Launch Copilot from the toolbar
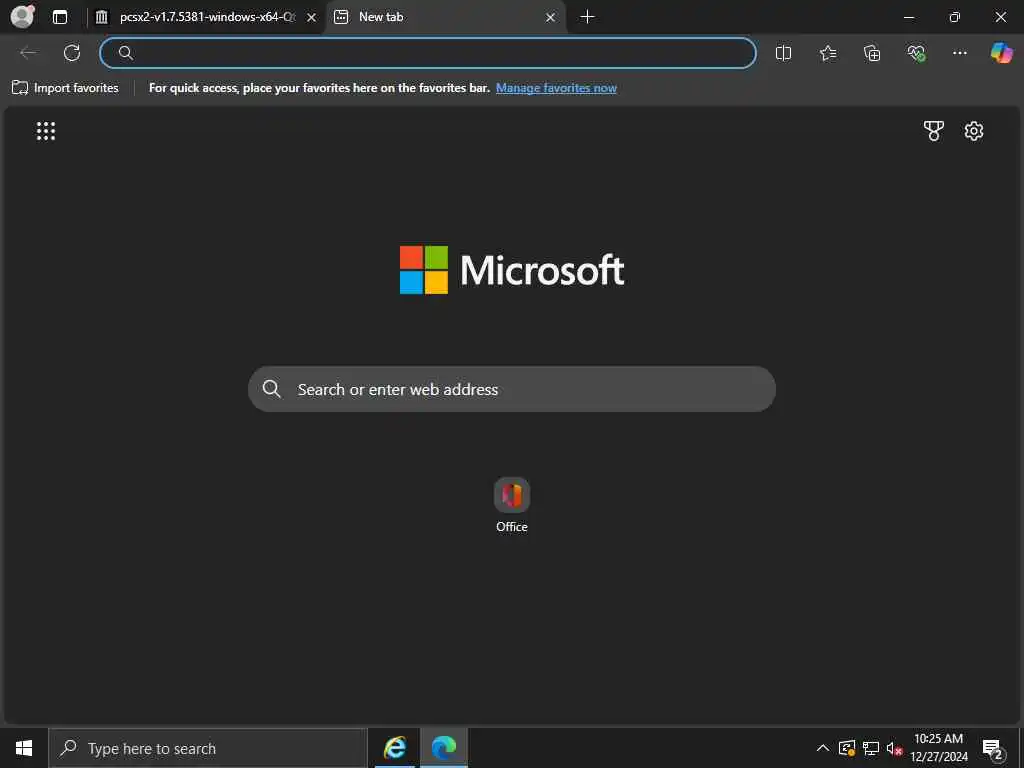The width and height of the screenshot is (1024, 768). pos(1001,53)
